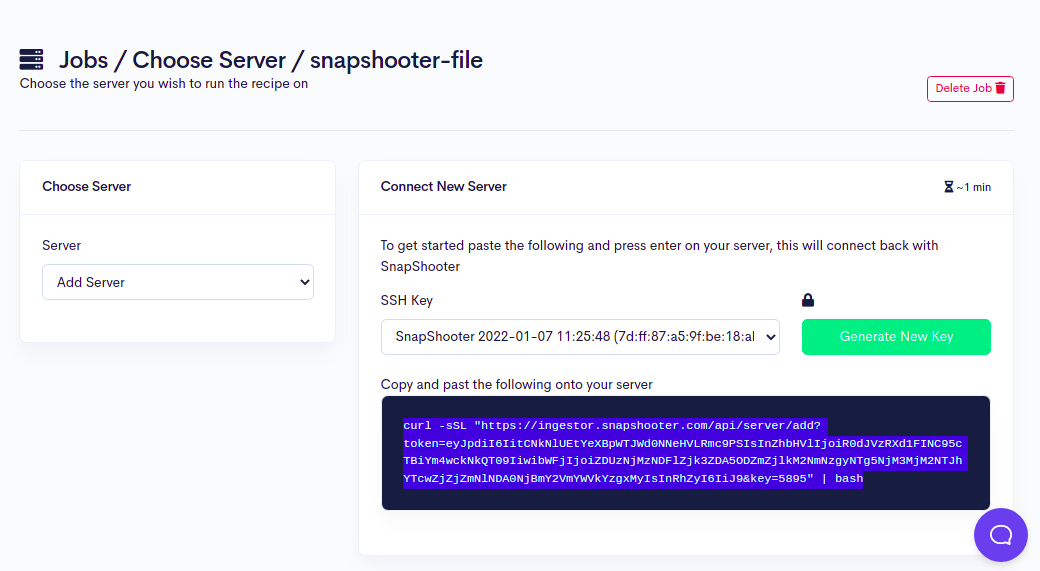Click the '~1 min' time estimate

(974, 188)
